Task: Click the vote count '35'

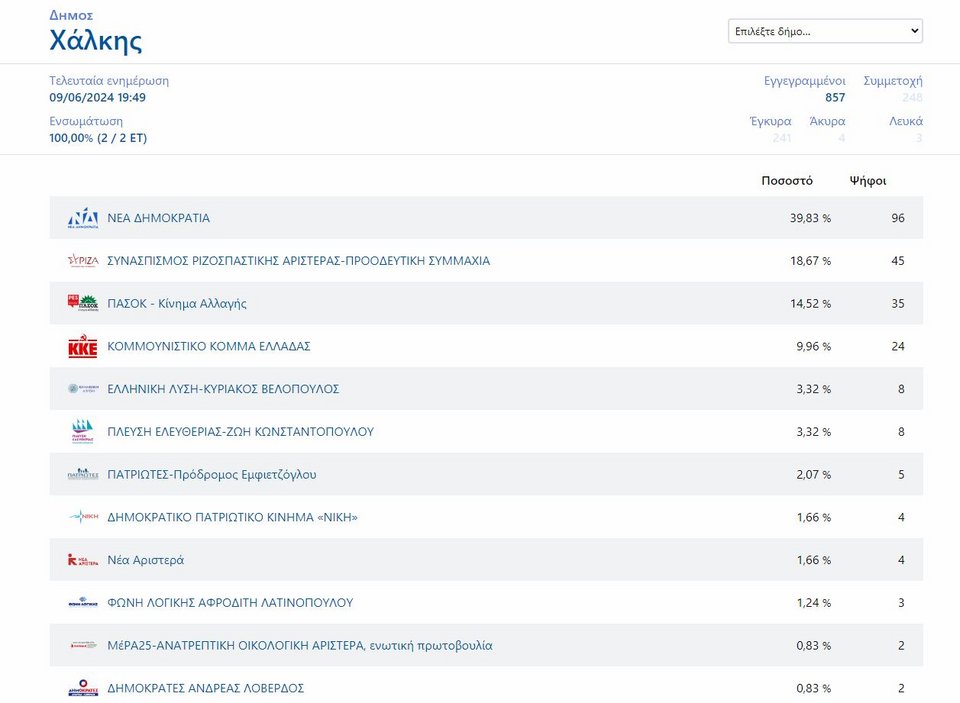Action: 898,304
